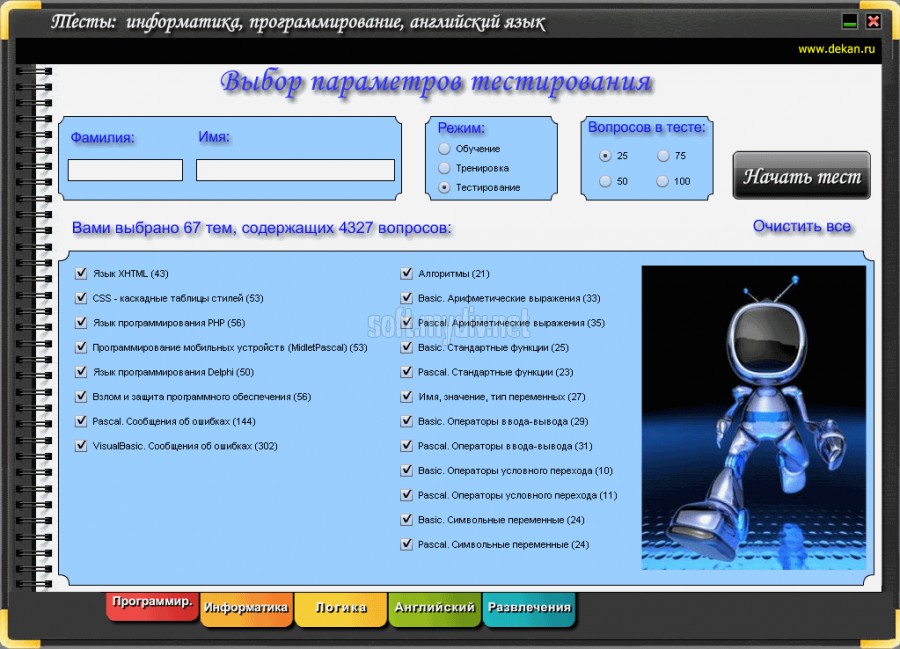Switch to the Логика tab
Viewport: 900px width, 649px height.
pos(340,608)
